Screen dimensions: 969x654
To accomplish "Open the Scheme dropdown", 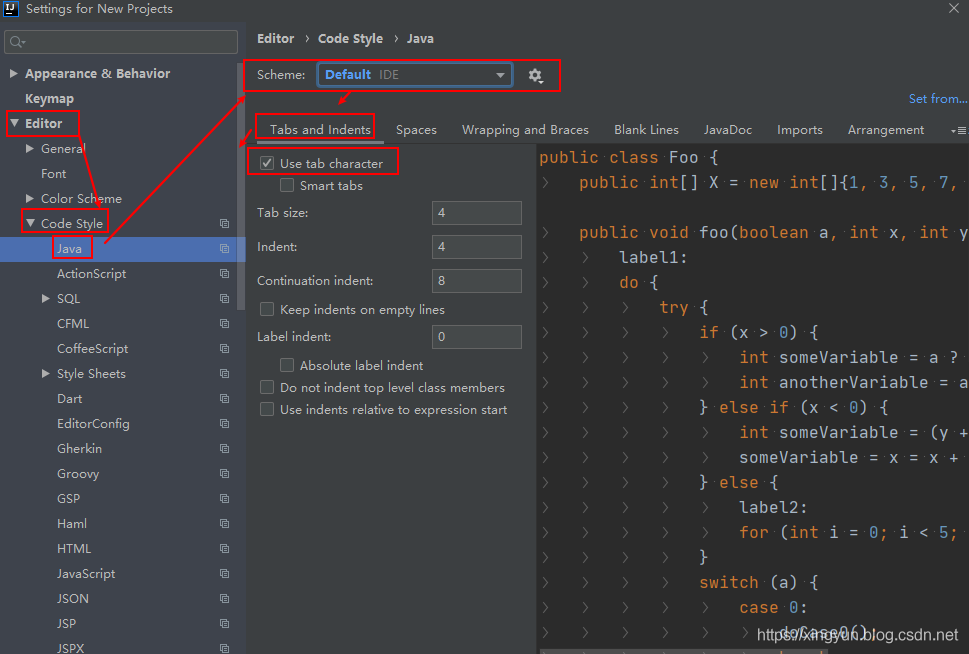I will click(x=414, y=75).
